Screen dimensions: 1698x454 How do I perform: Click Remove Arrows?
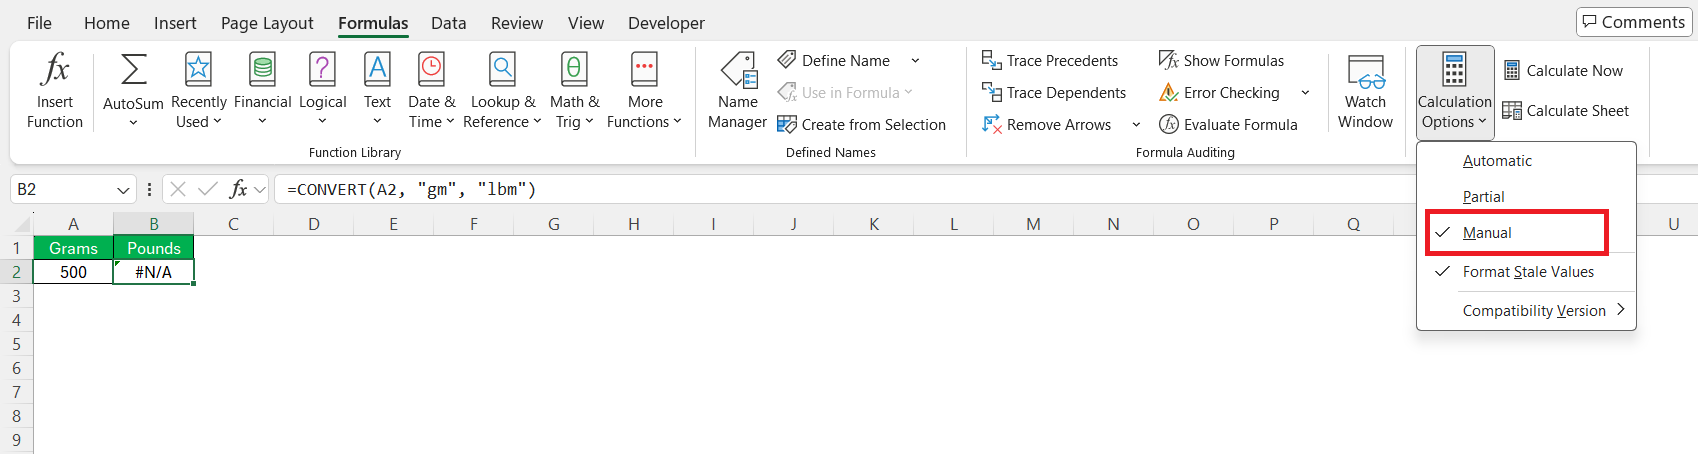pos(1047,125)
